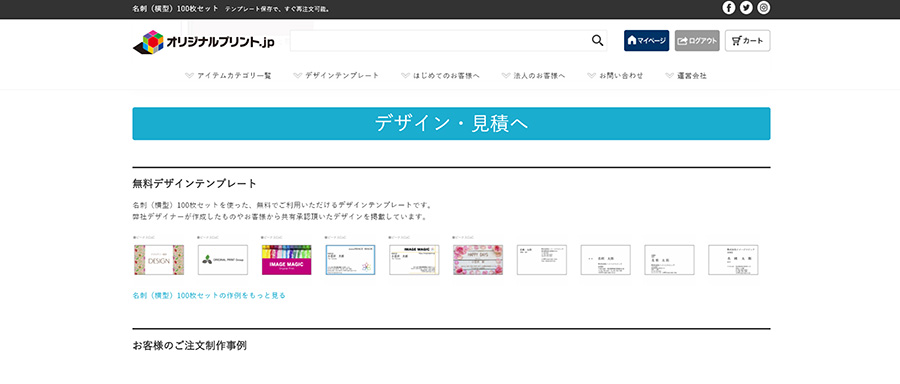The image size is (900, 384).
Task: Select the yellow-bordered IMAGE MAGIC template
Action: [414, 260]
